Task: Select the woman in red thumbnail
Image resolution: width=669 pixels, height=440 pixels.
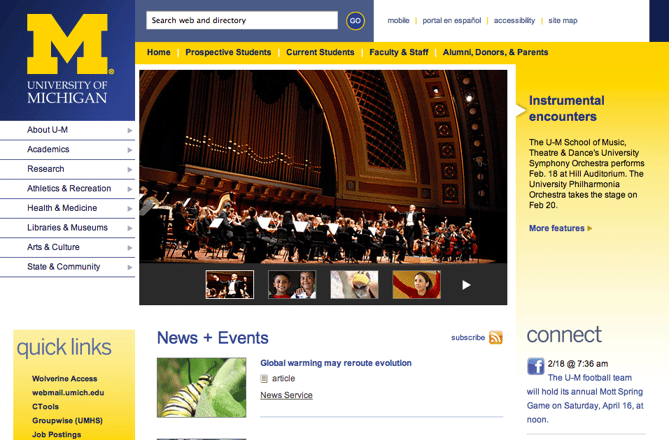Action: pos(416,285)
